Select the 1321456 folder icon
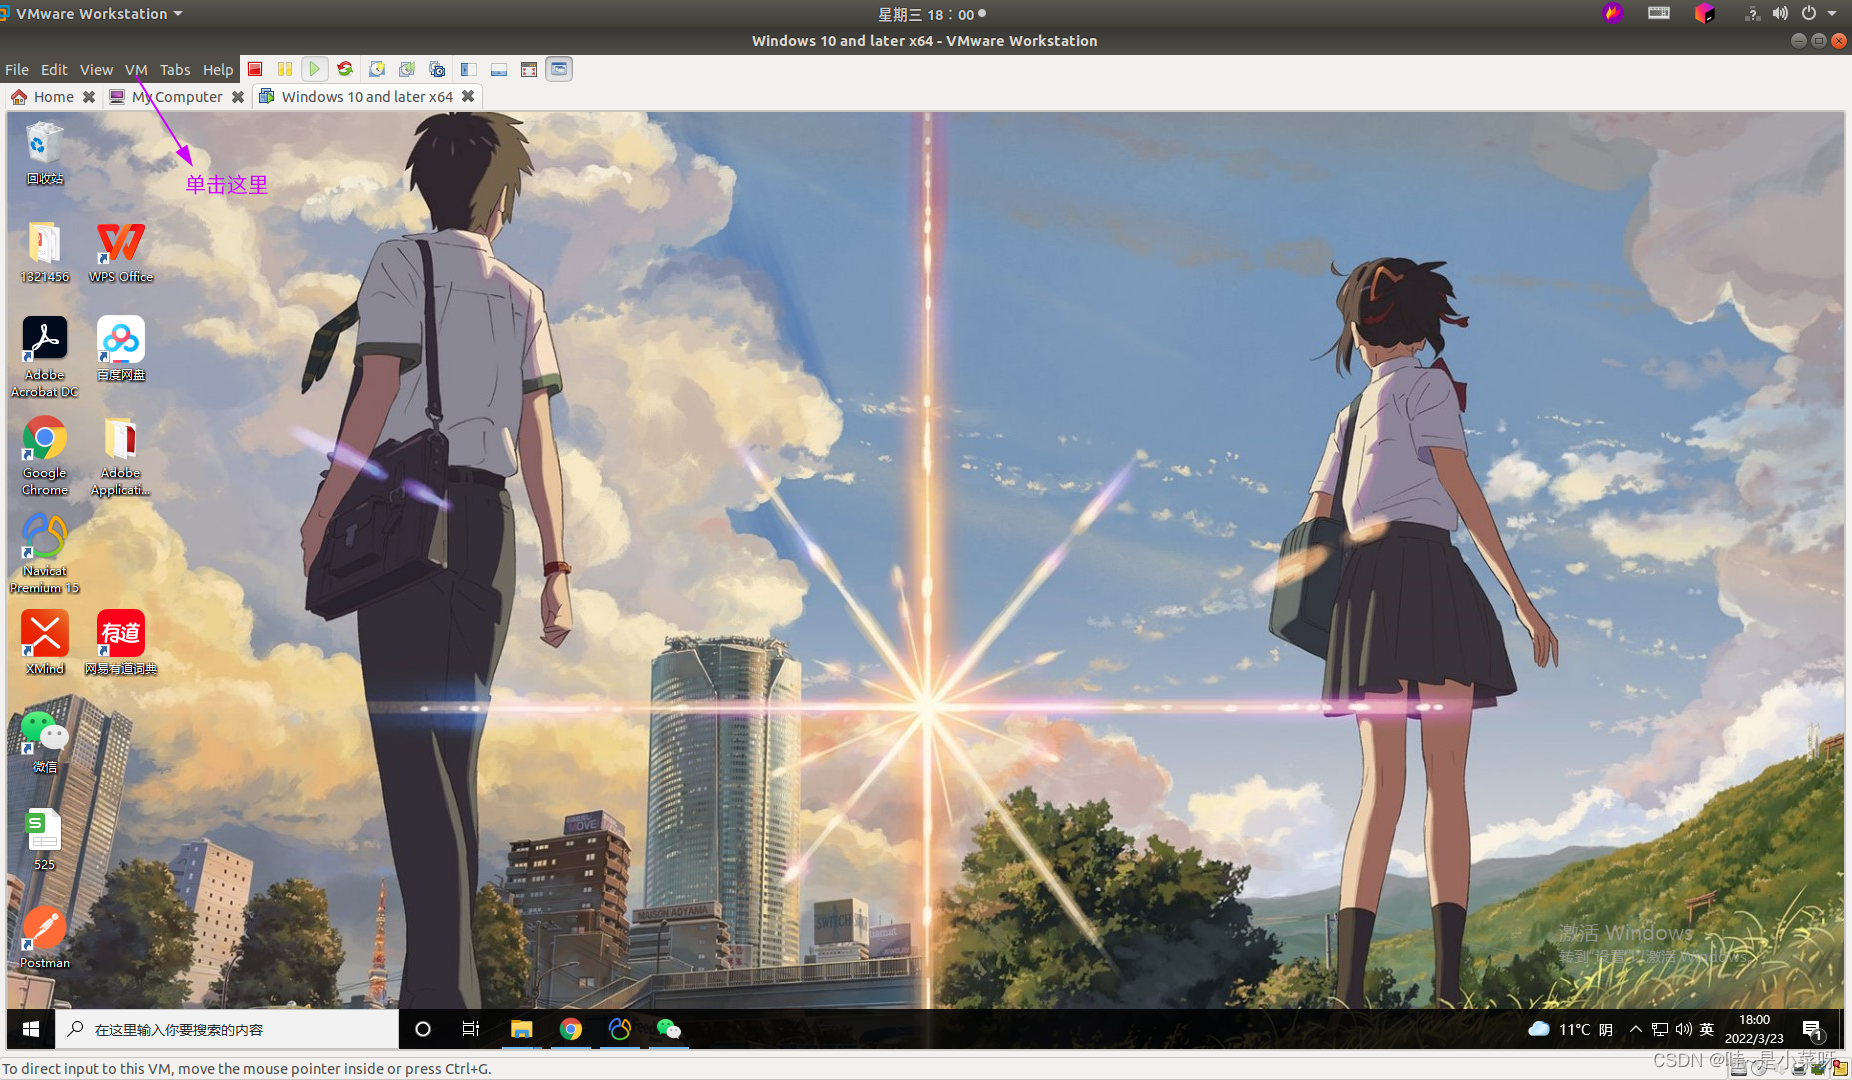 [x=44, y=252]
